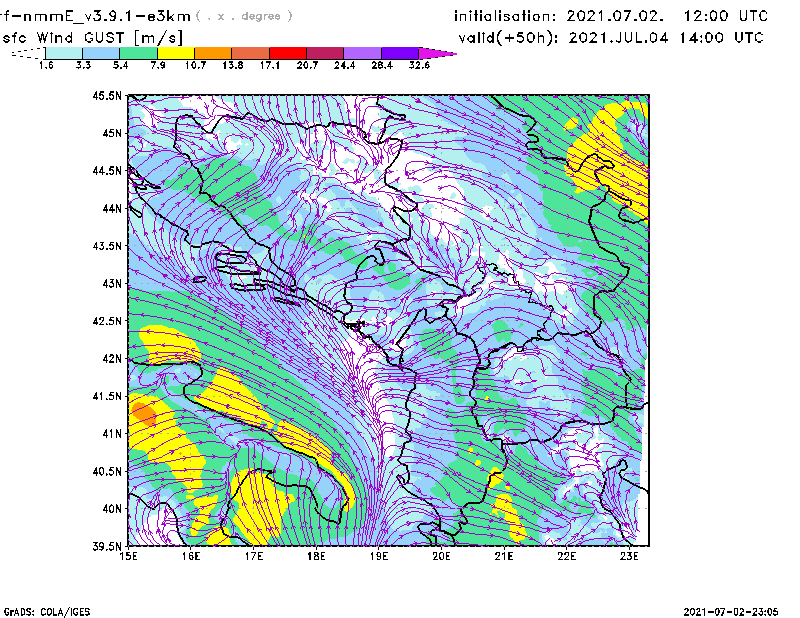Click the legend value 5.4

click(x=120, y=65)
